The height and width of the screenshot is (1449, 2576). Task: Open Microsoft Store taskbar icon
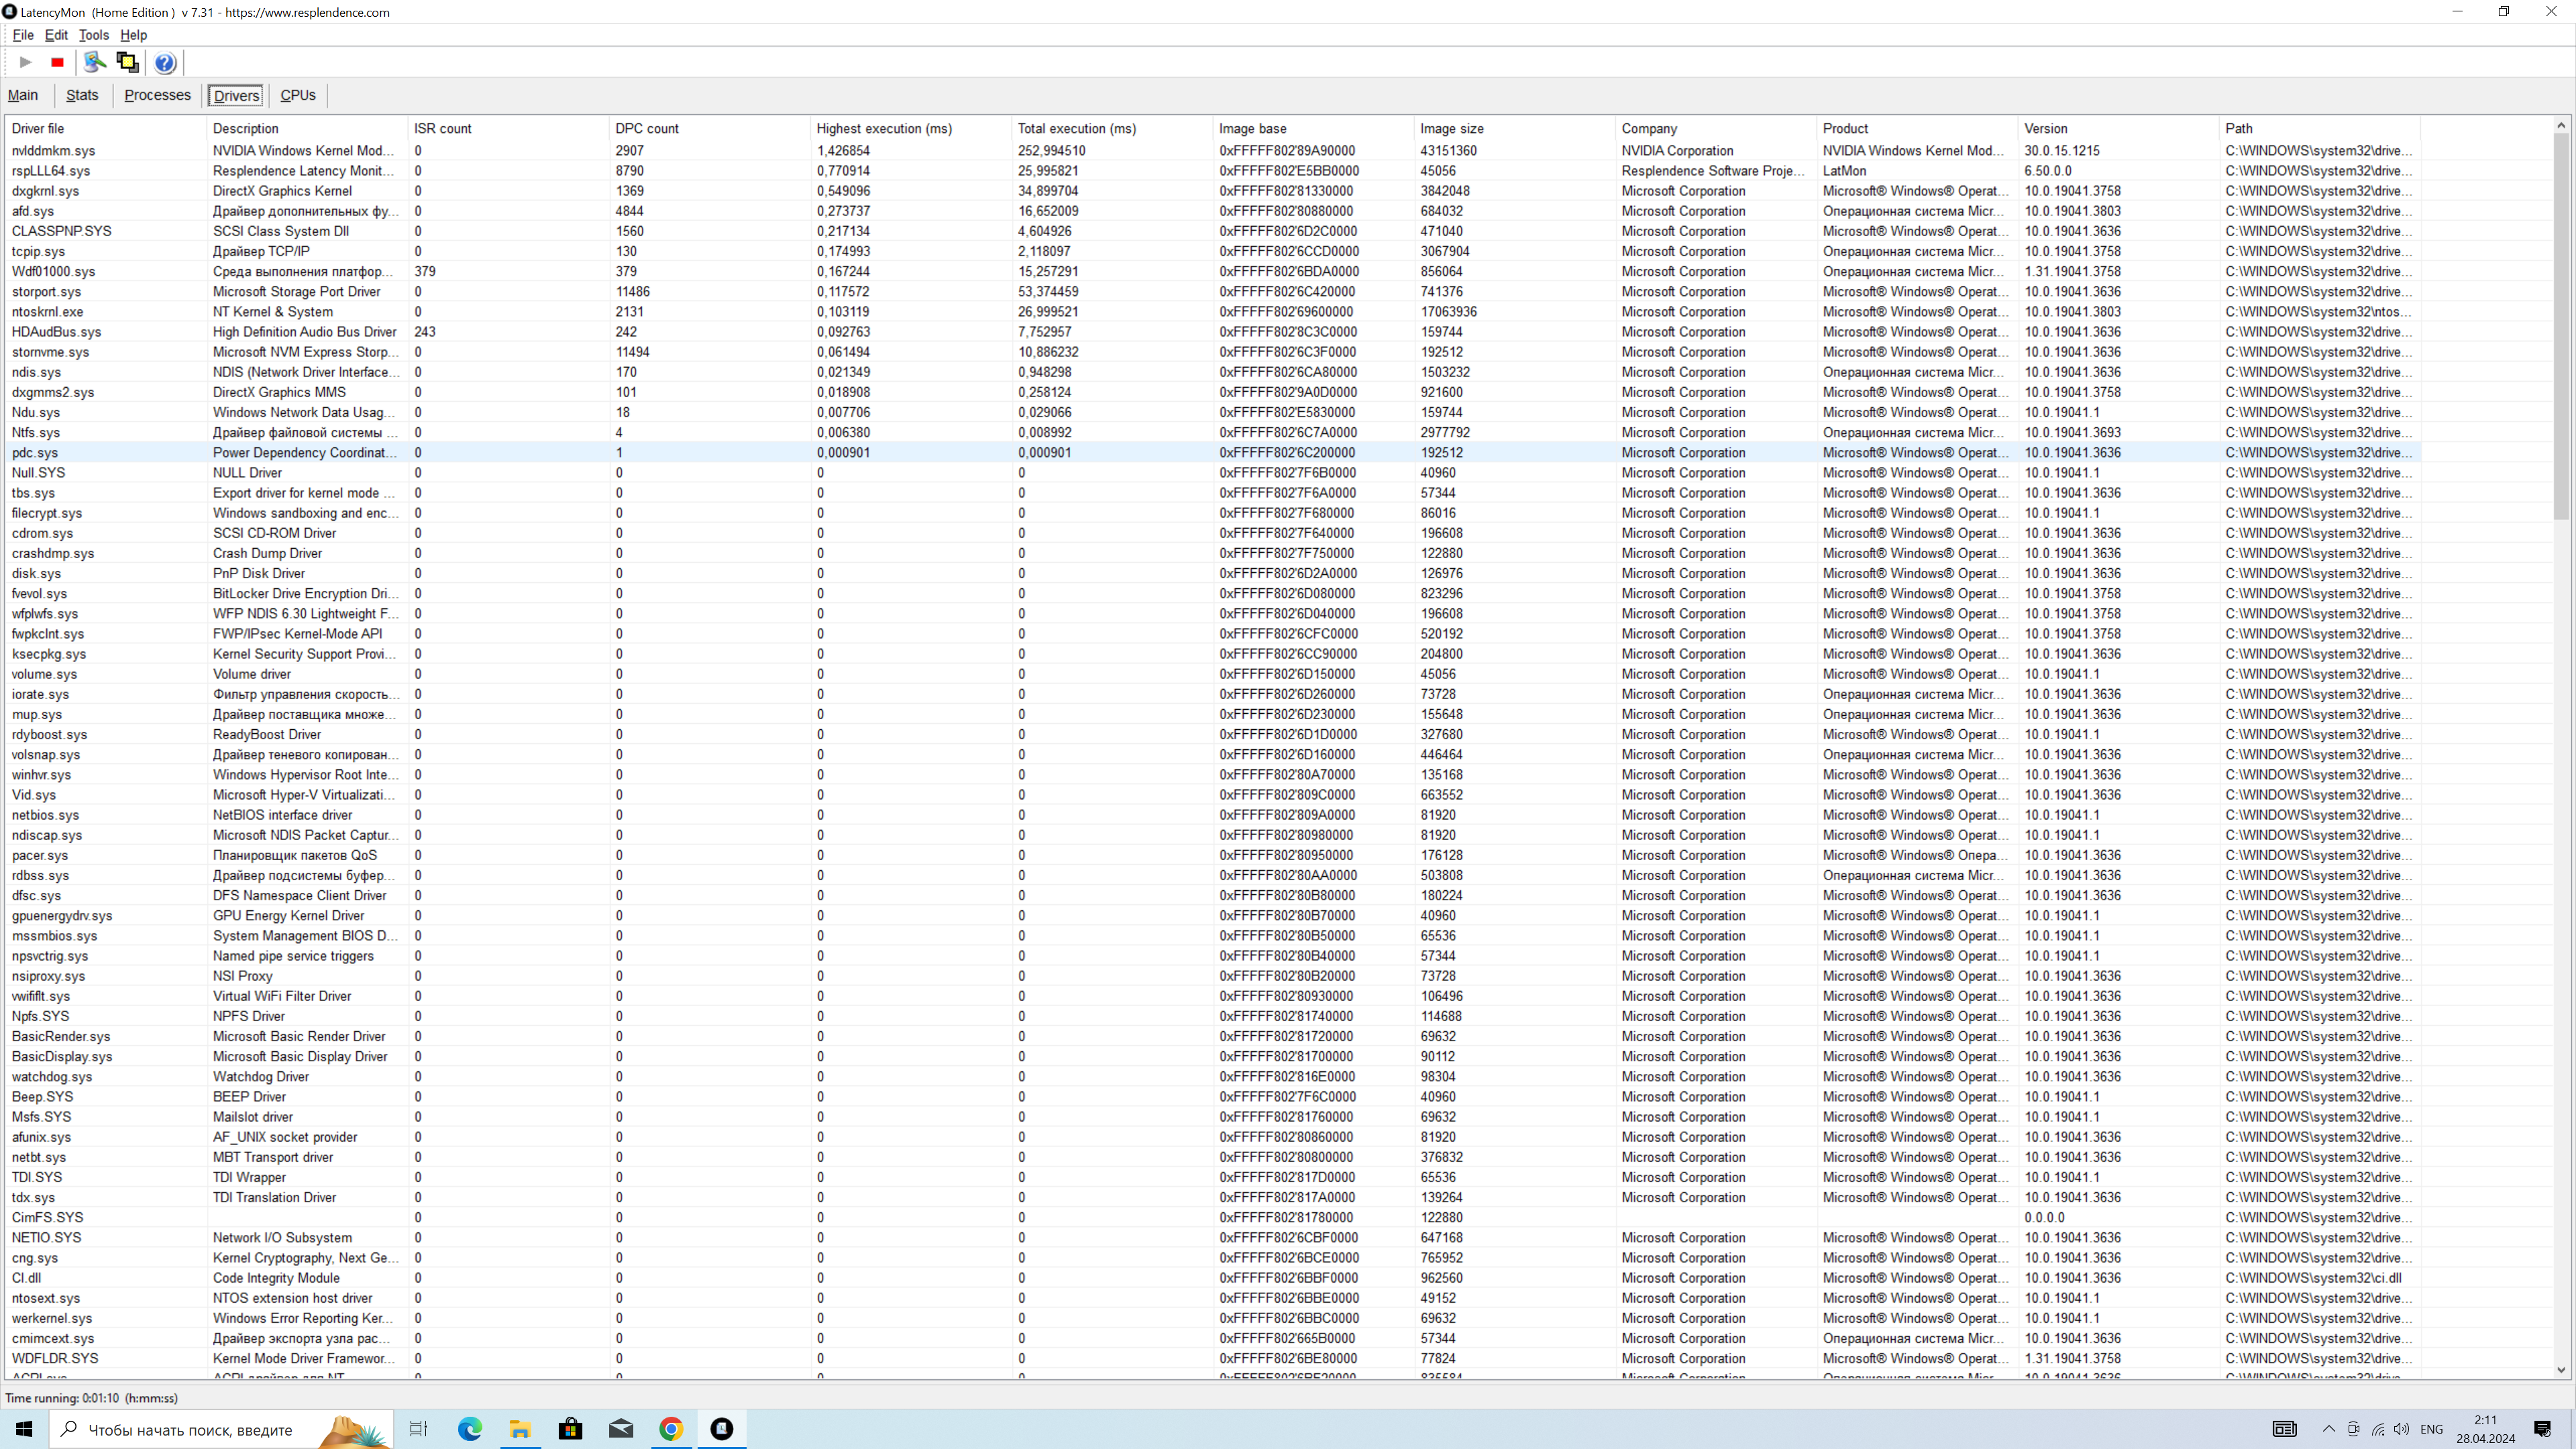coord(570,1429)
